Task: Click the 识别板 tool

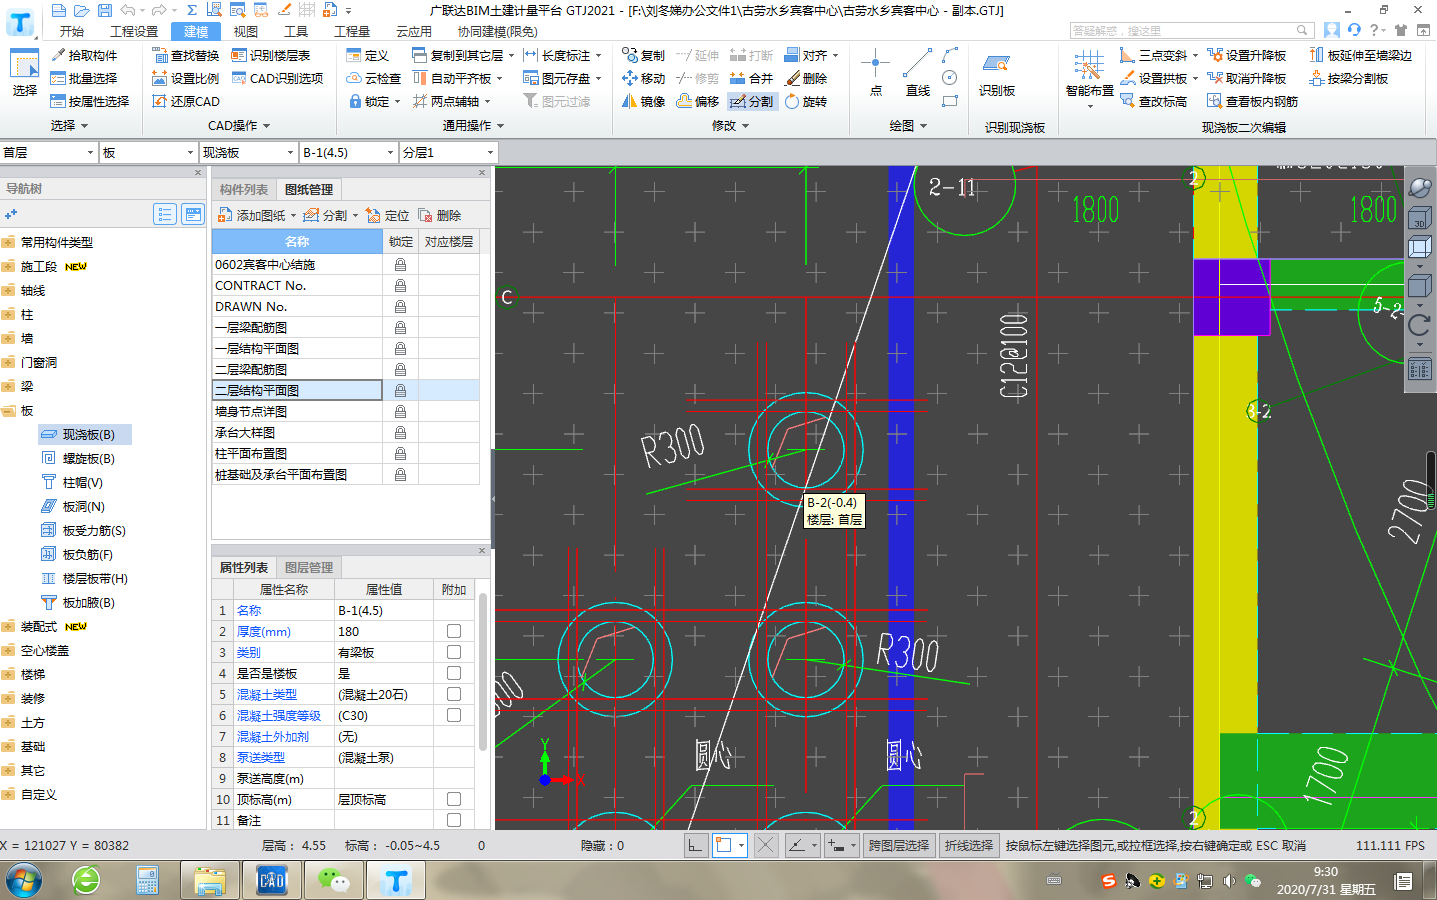Action: click(x=997, y=75)
